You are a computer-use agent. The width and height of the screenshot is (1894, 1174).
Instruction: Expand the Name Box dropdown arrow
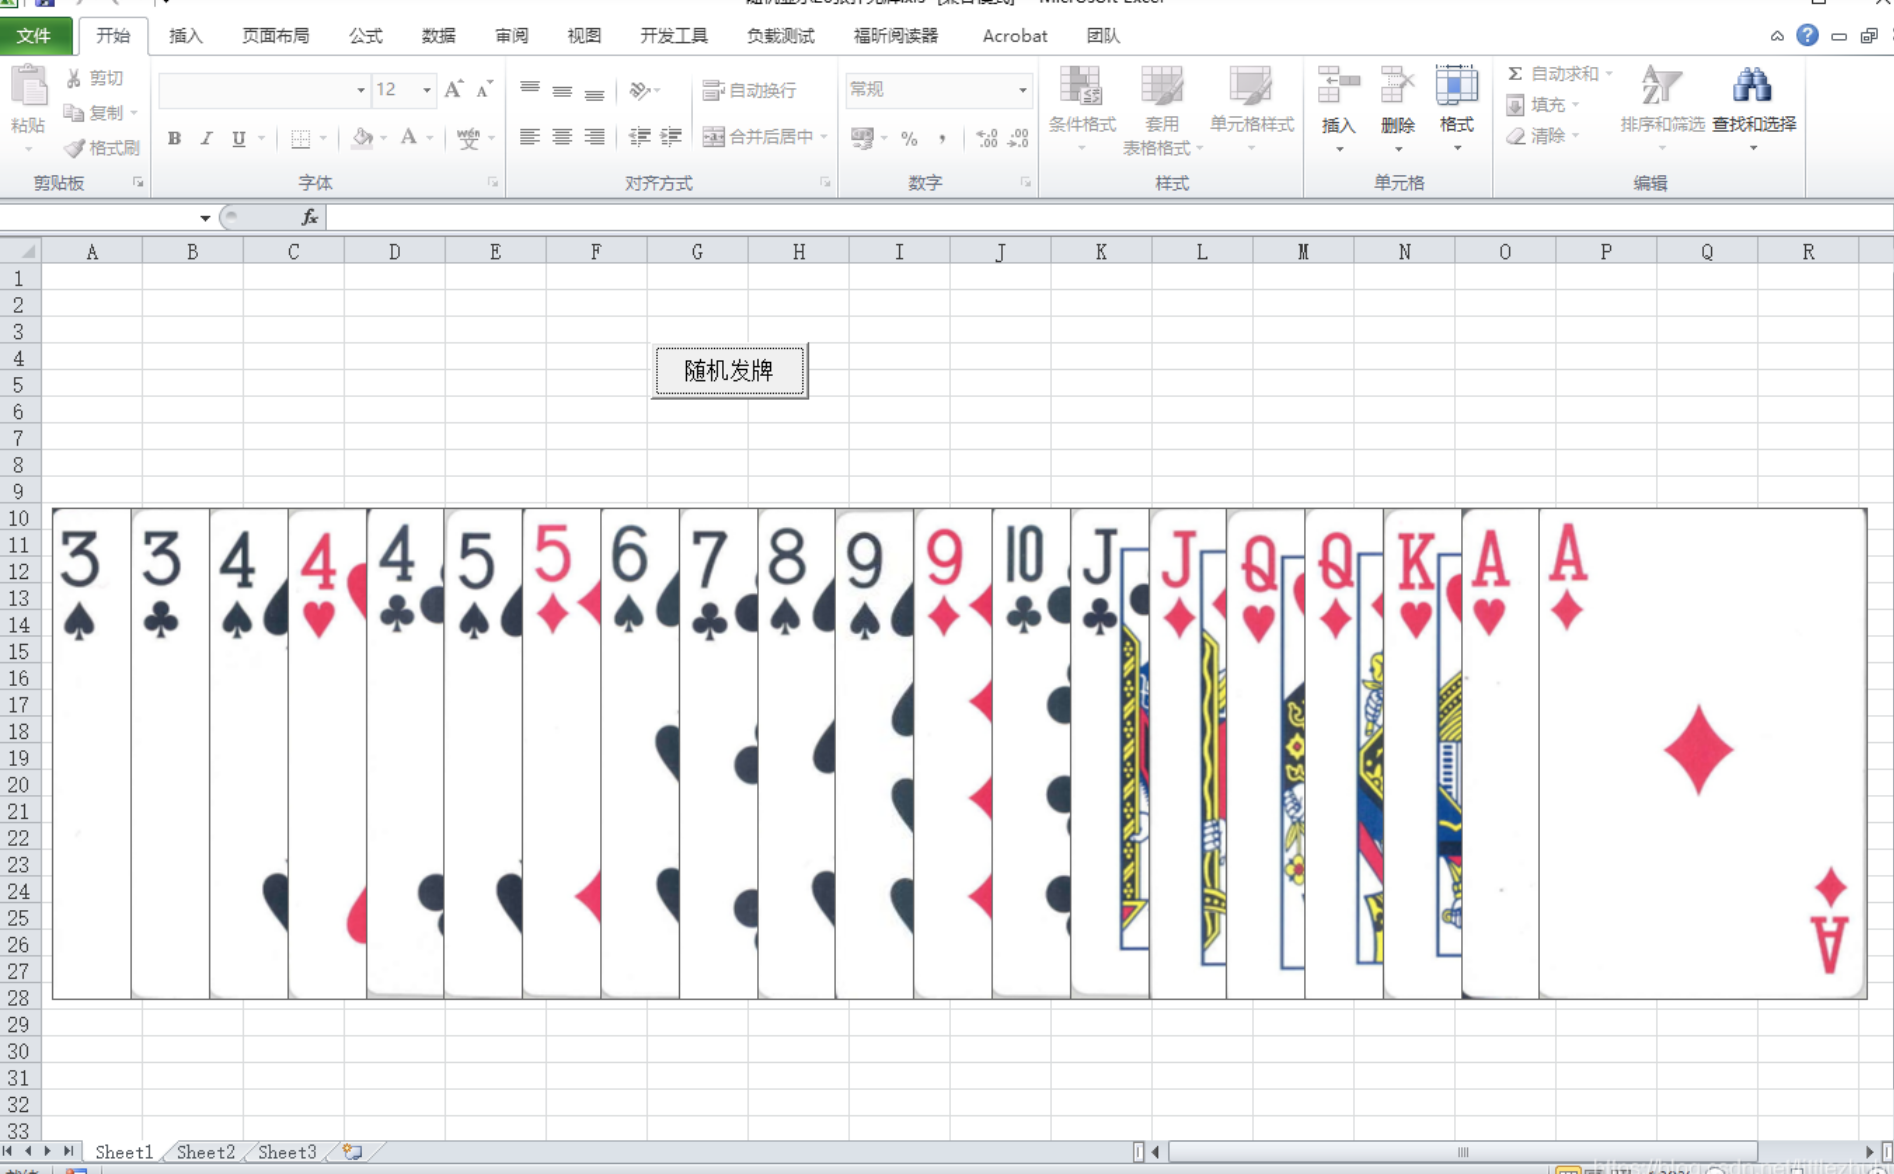(204, 218)
